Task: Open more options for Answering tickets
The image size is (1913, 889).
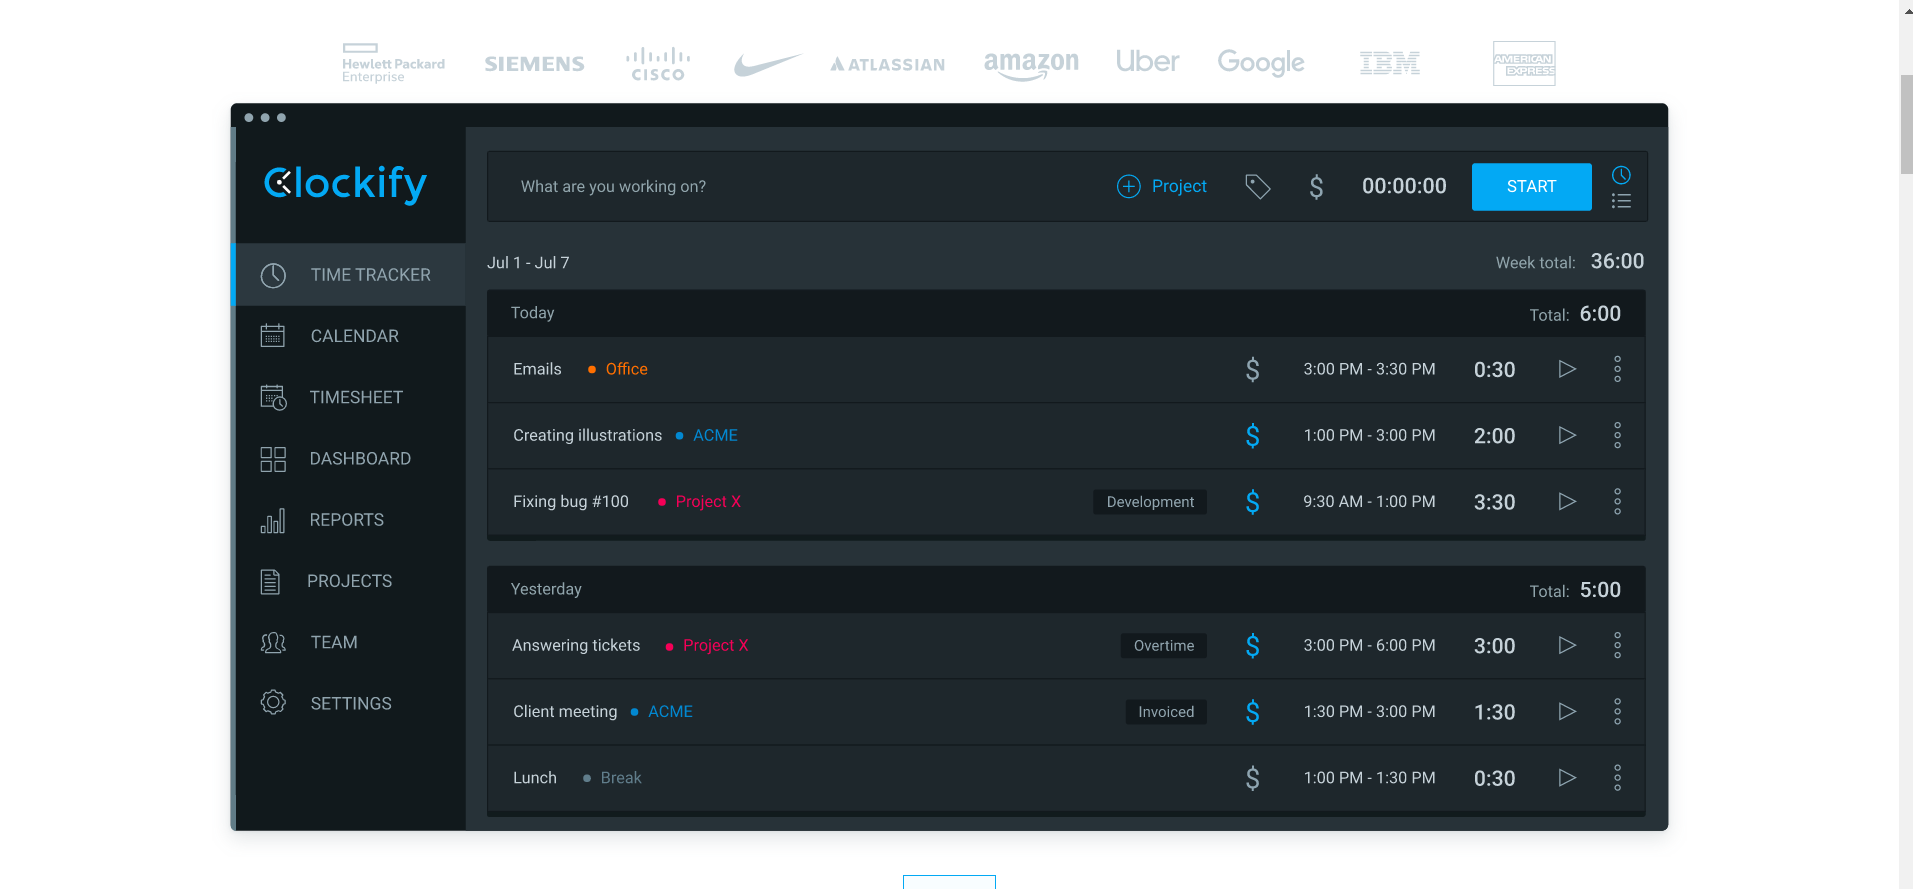Action: 1617,645
